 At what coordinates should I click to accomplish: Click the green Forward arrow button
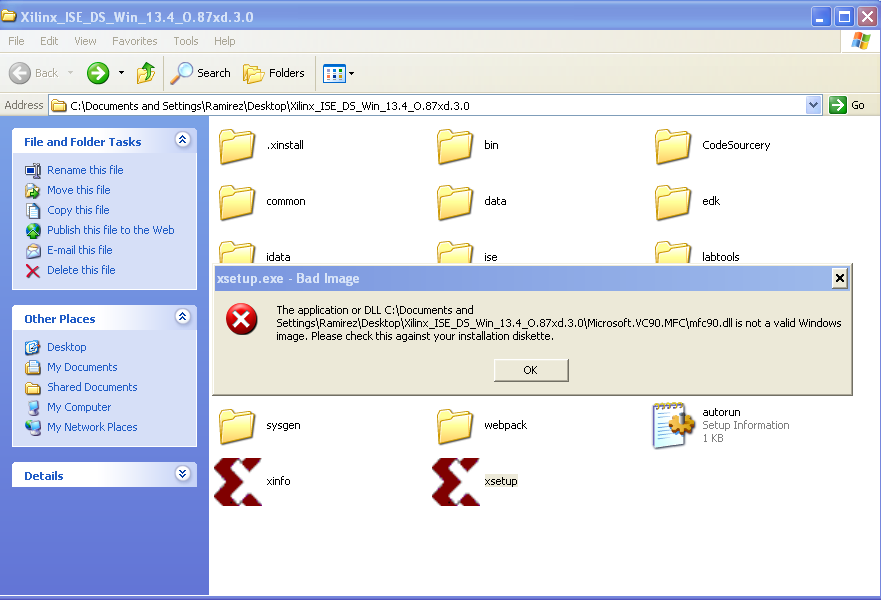click(x=98, y=73)
